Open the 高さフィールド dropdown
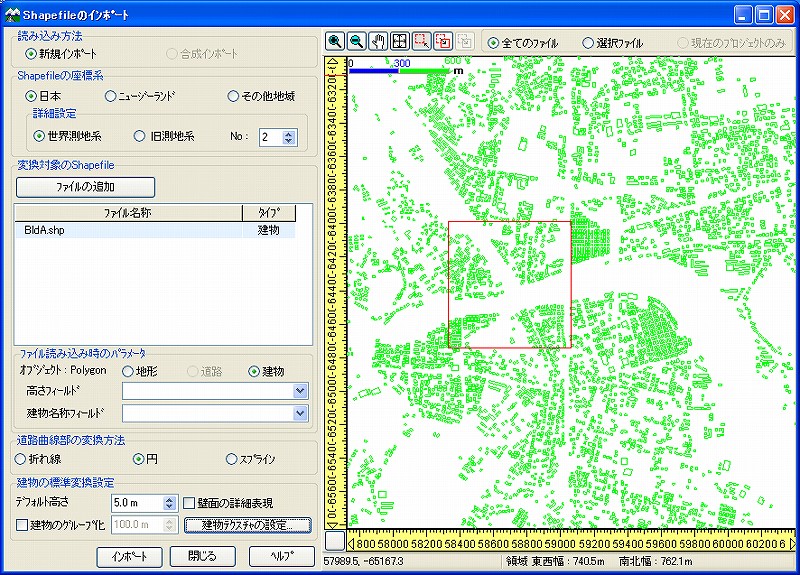Image resolution: width=800 pixels, height=575 pixels. coord(300,391)
